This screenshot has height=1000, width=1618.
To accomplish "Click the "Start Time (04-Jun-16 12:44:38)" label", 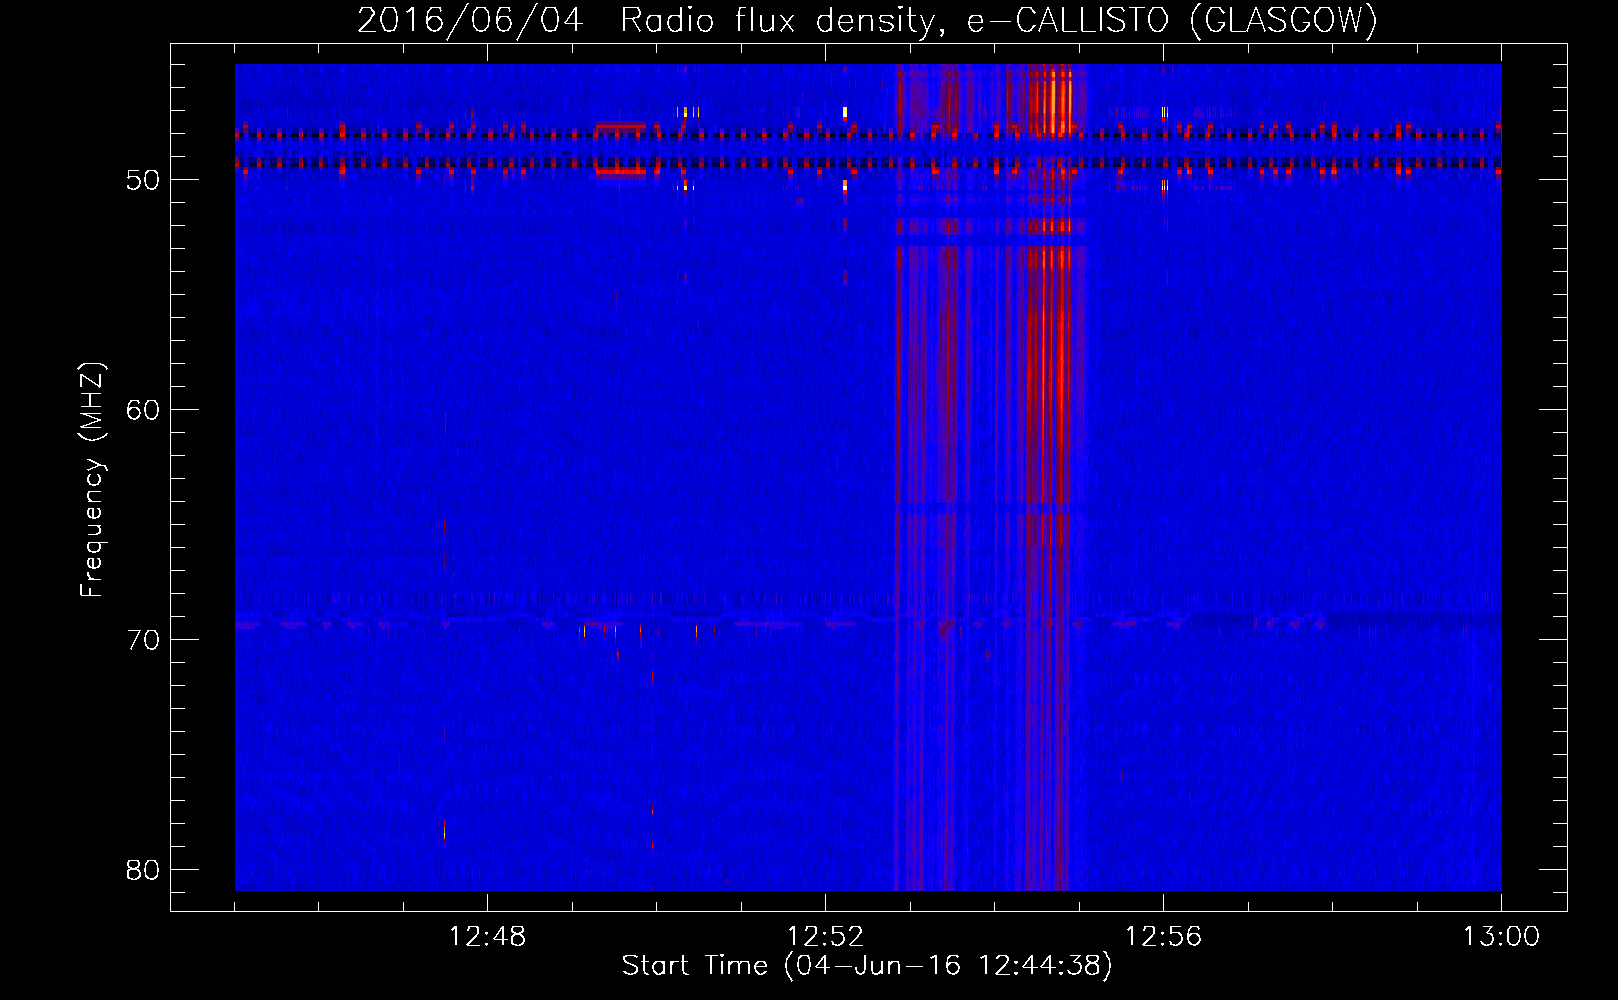I will pyautogui.click(x=867, y=966).
